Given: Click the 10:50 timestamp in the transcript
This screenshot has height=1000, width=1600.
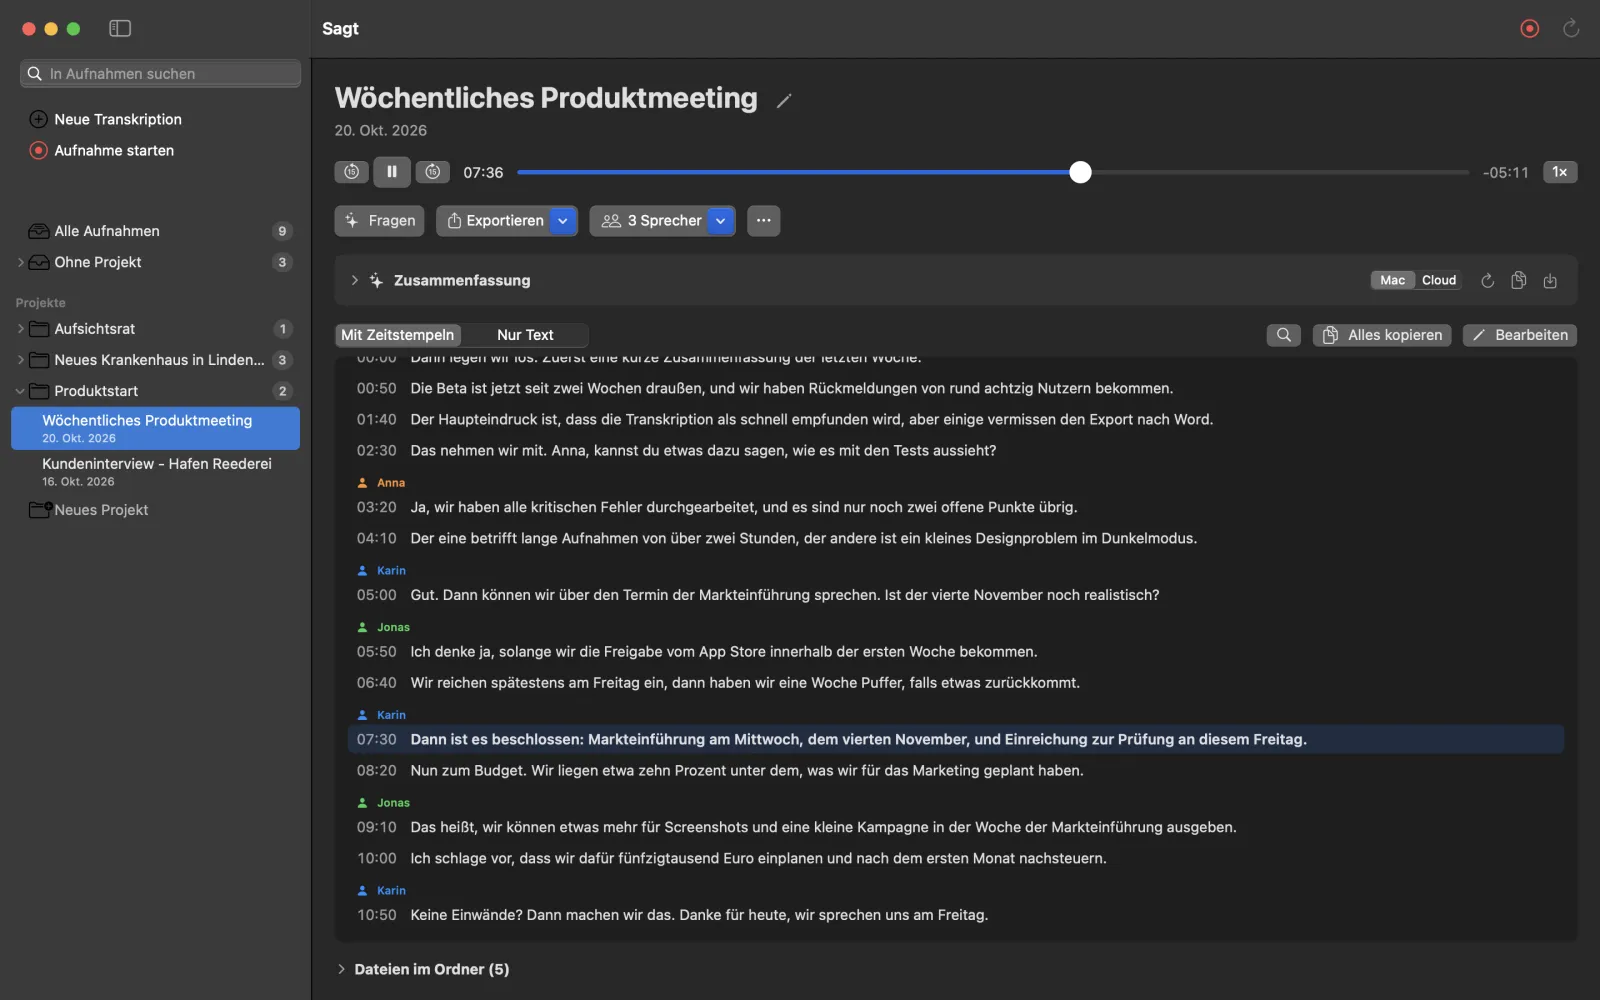Looking at the screenshot, I should pyautogui.click(x=377, y=915).
